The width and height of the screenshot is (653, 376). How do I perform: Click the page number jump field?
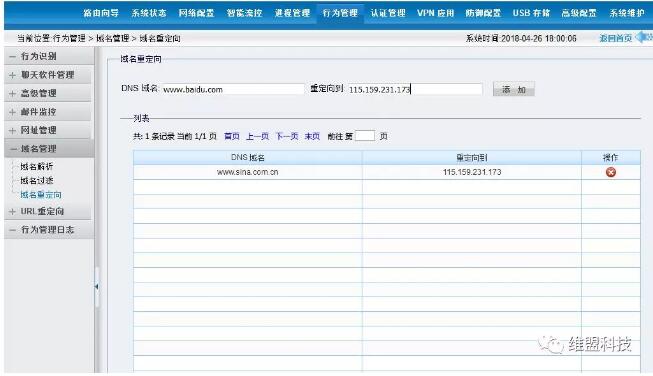coord(365,136)
